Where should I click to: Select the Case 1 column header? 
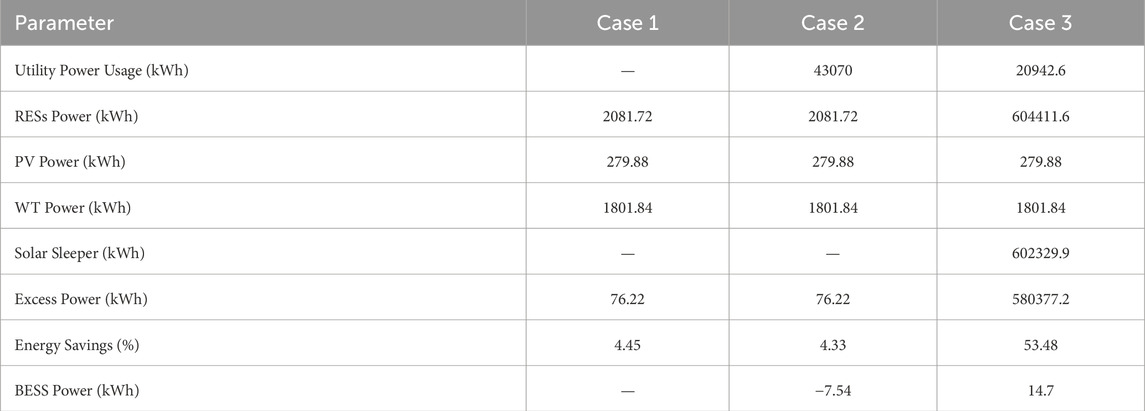point(627,23)
